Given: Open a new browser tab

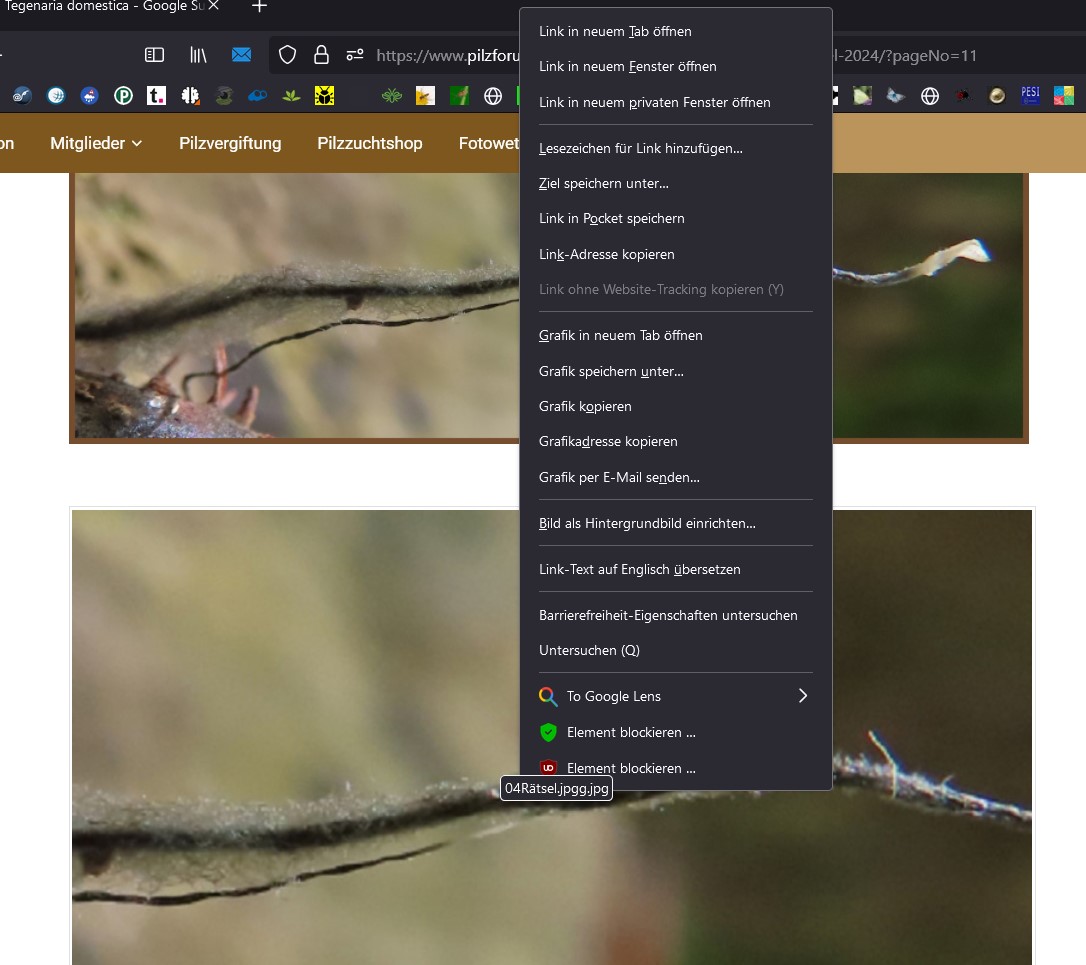Looking at the screenshot, I should (x=259, y=6).
